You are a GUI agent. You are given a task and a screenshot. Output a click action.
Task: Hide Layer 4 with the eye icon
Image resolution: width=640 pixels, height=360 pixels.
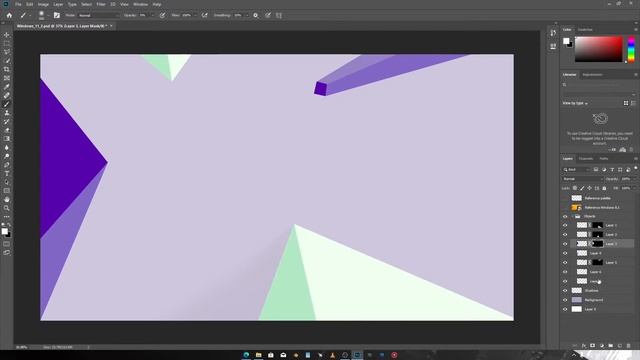[x=565, y=253]
